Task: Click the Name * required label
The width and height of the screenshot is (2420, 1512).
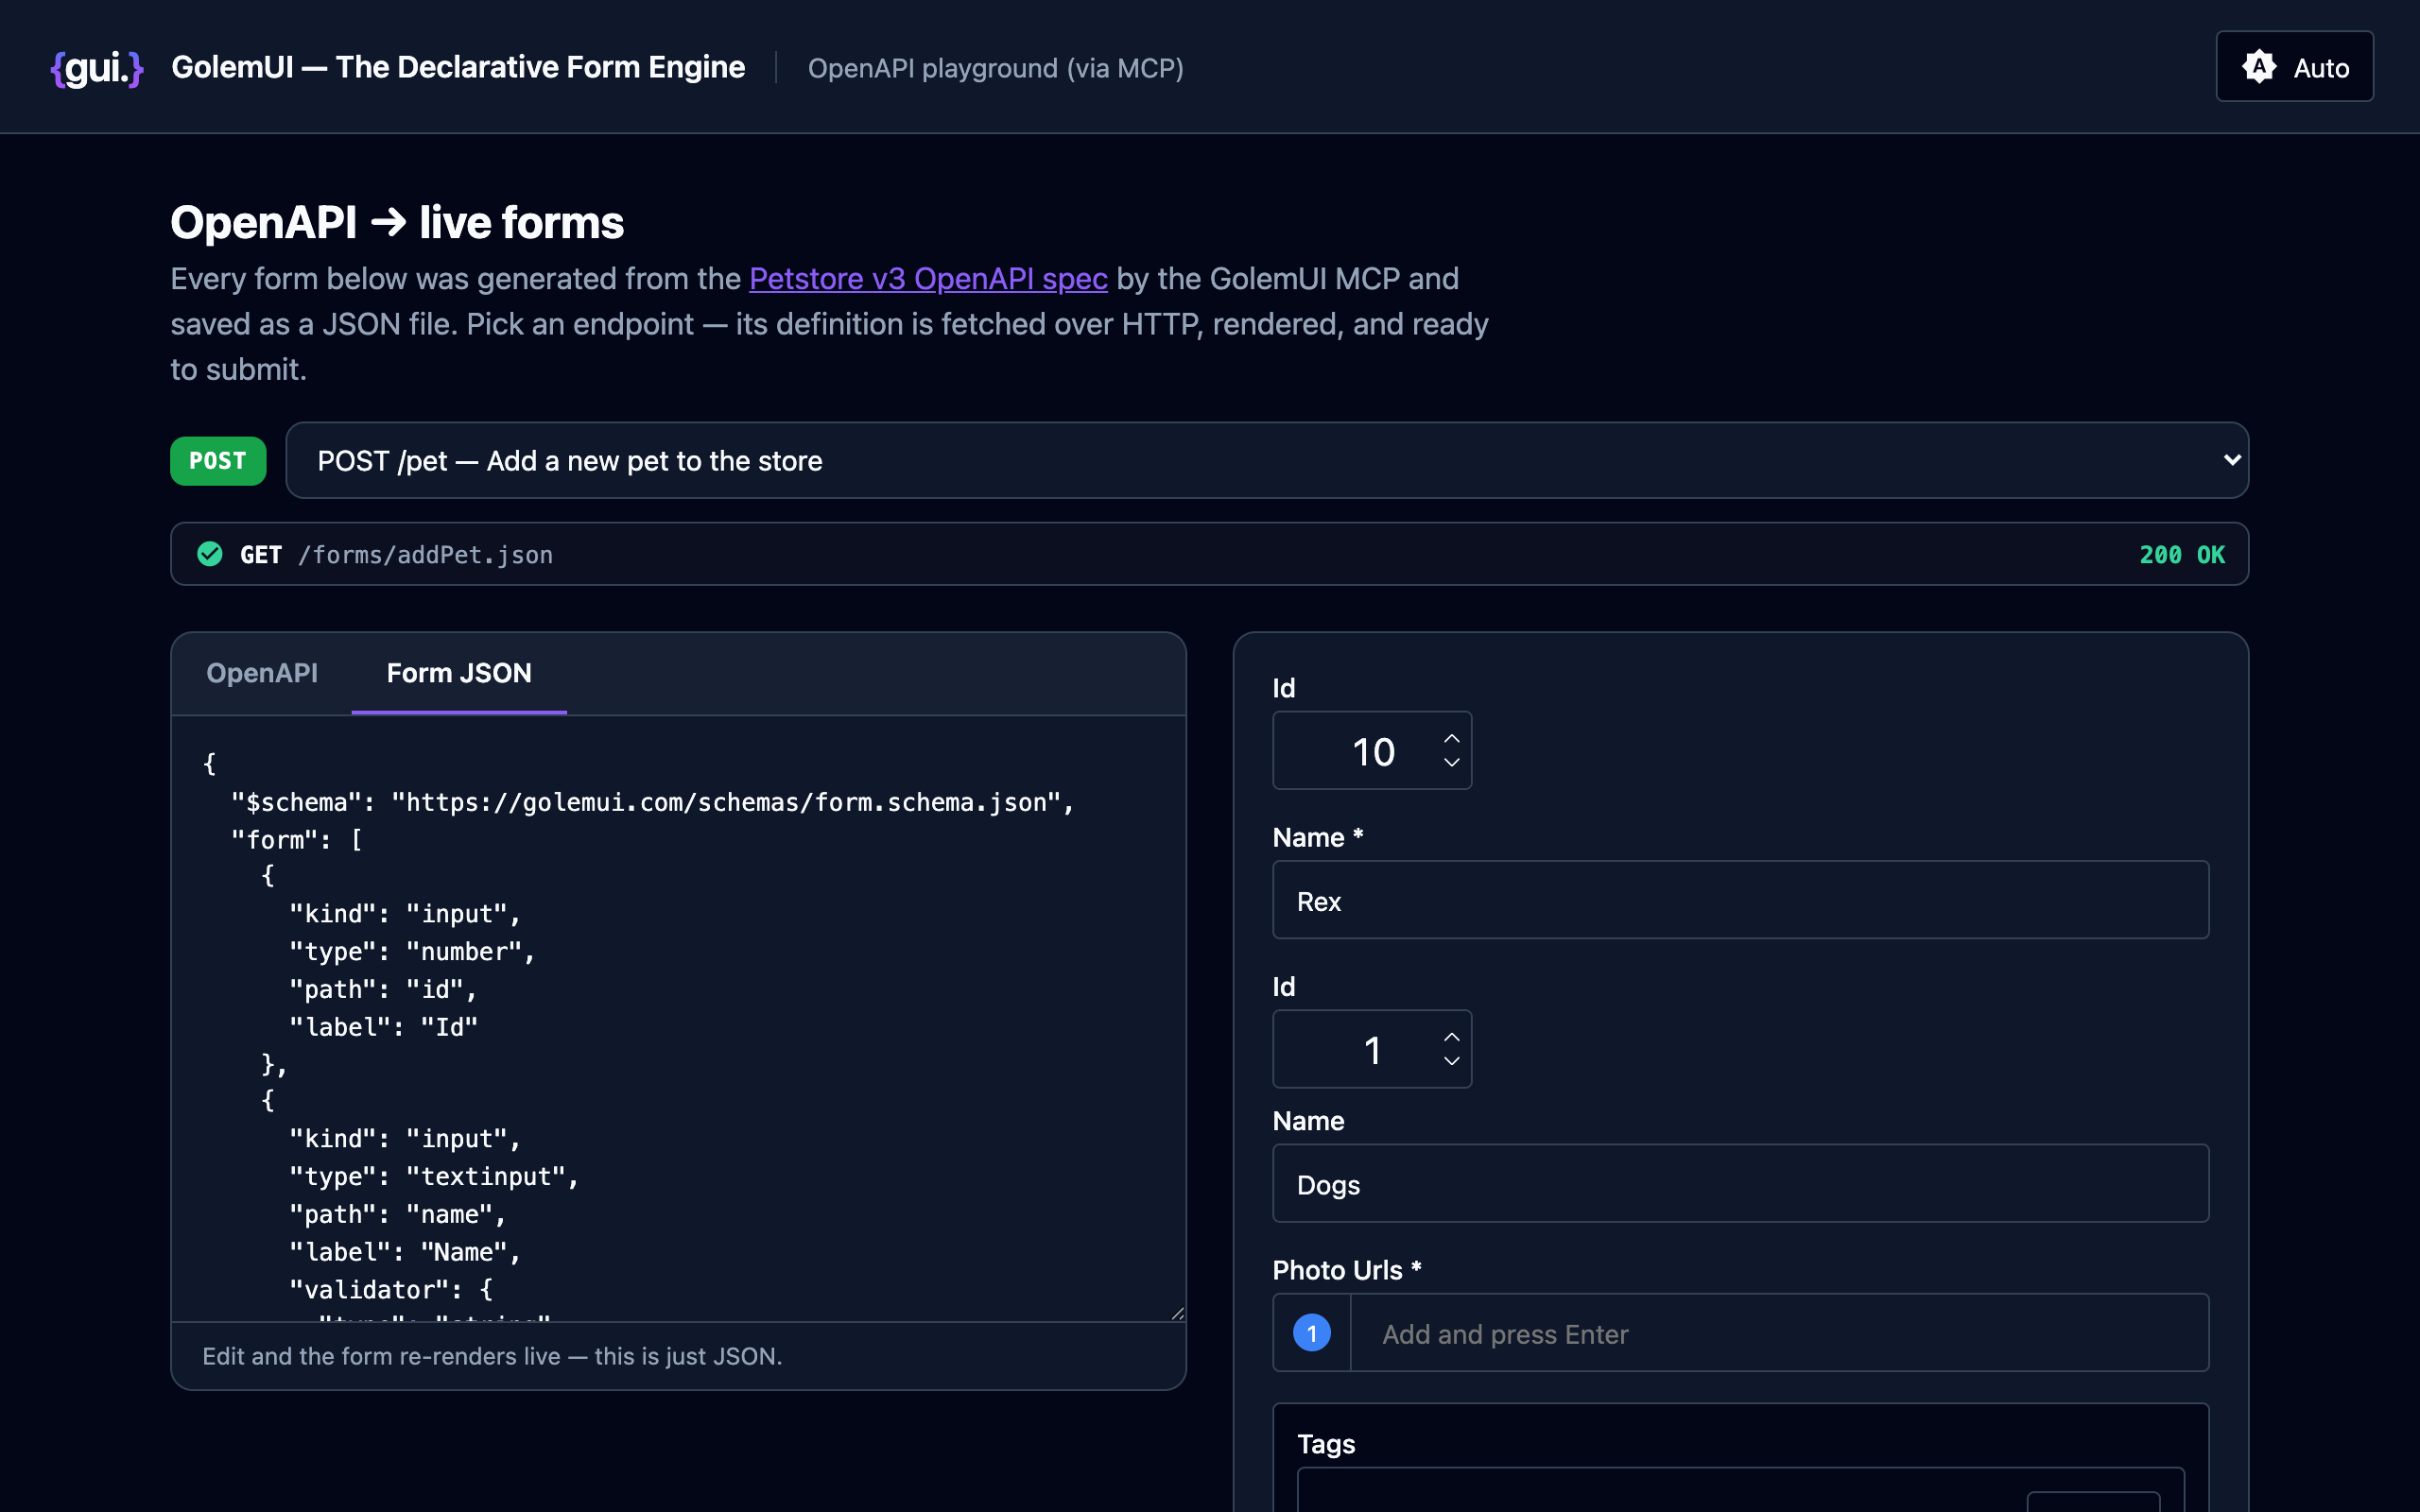Action: click(x=1318, y=837)
